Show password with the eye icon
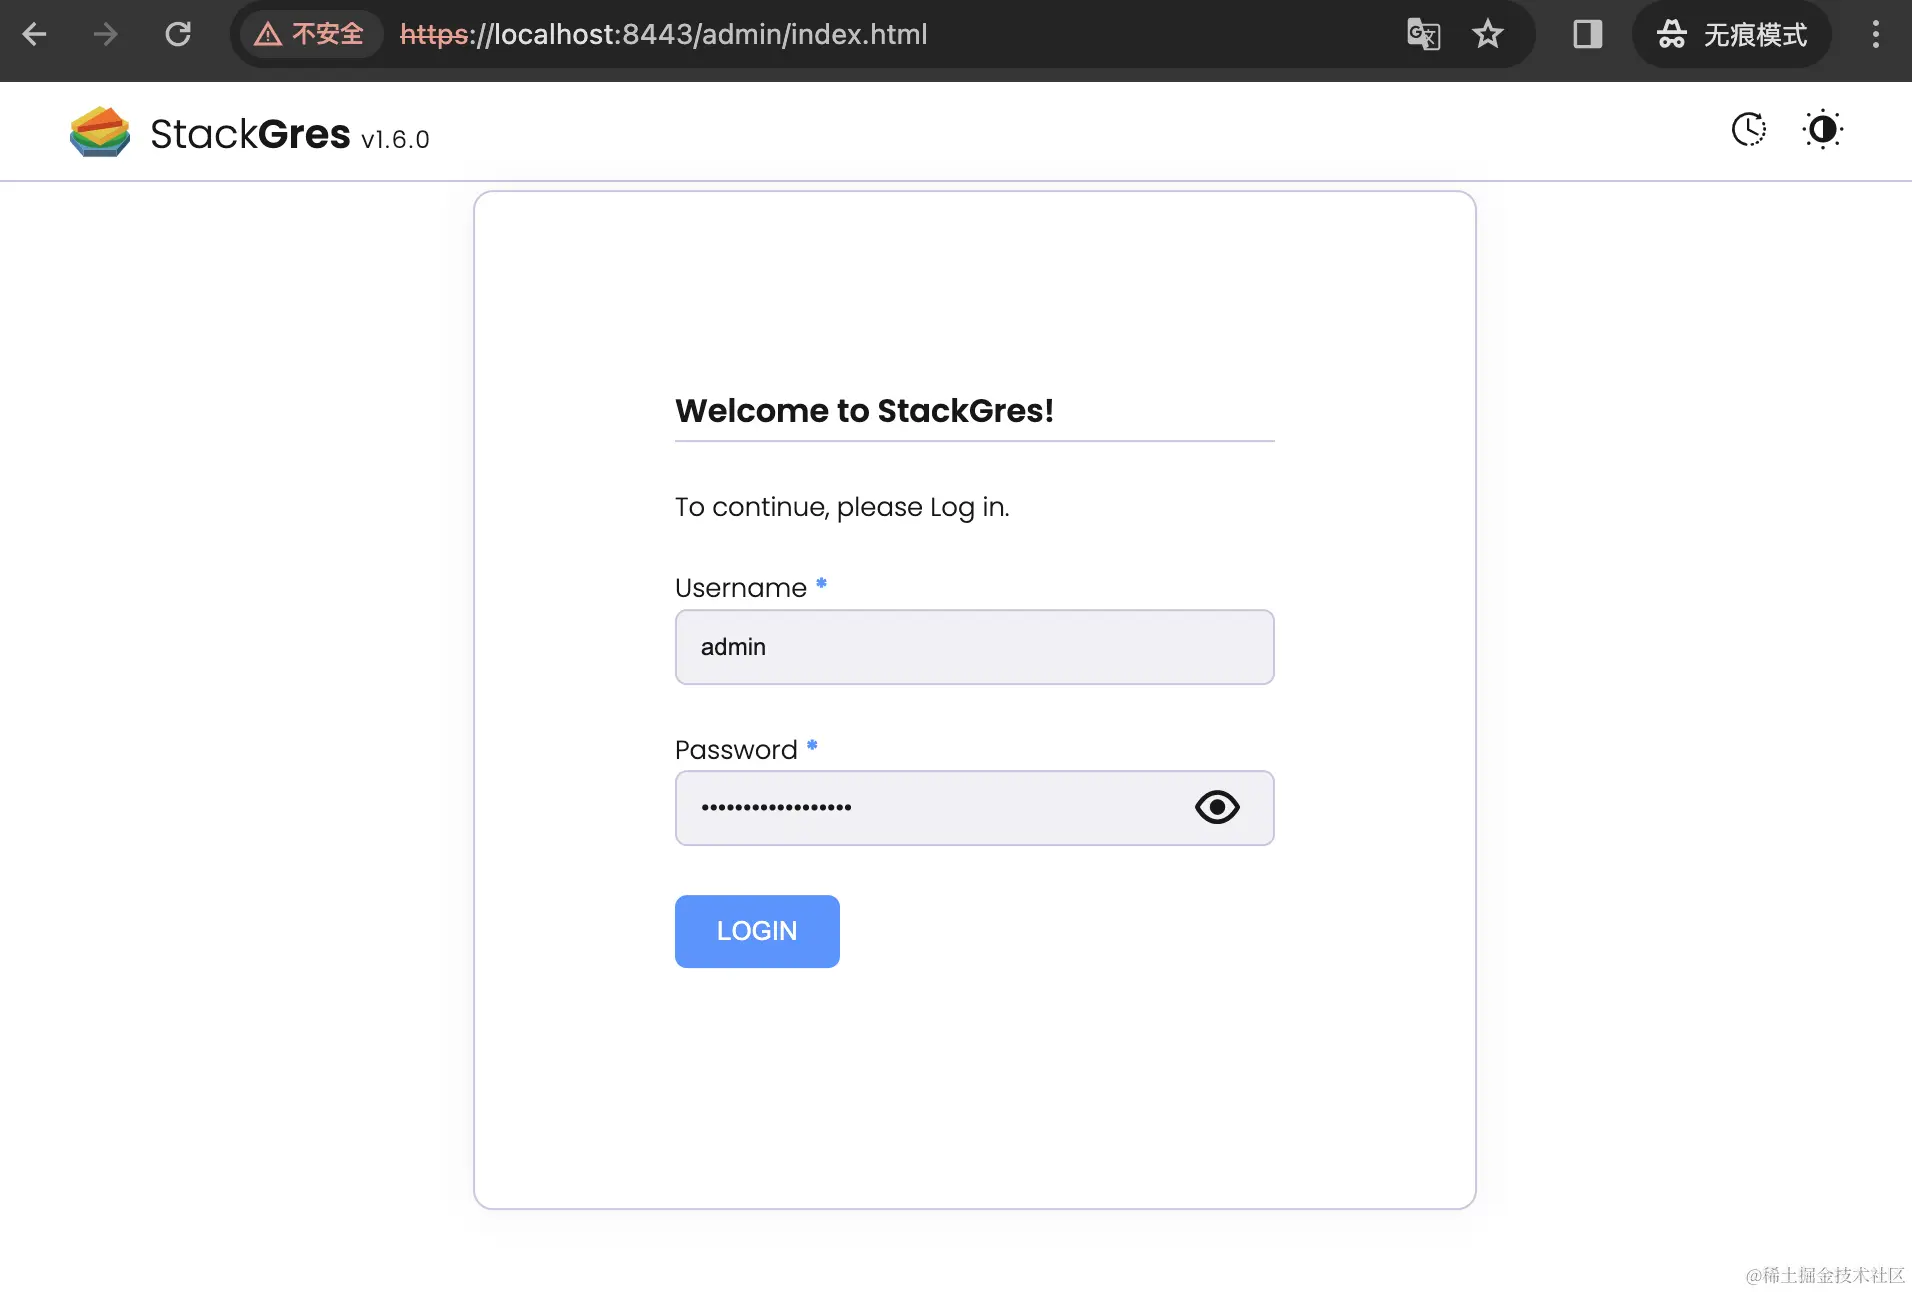The height and width of the screenshot is (1292, 1912). click(x=1217, y=807)
